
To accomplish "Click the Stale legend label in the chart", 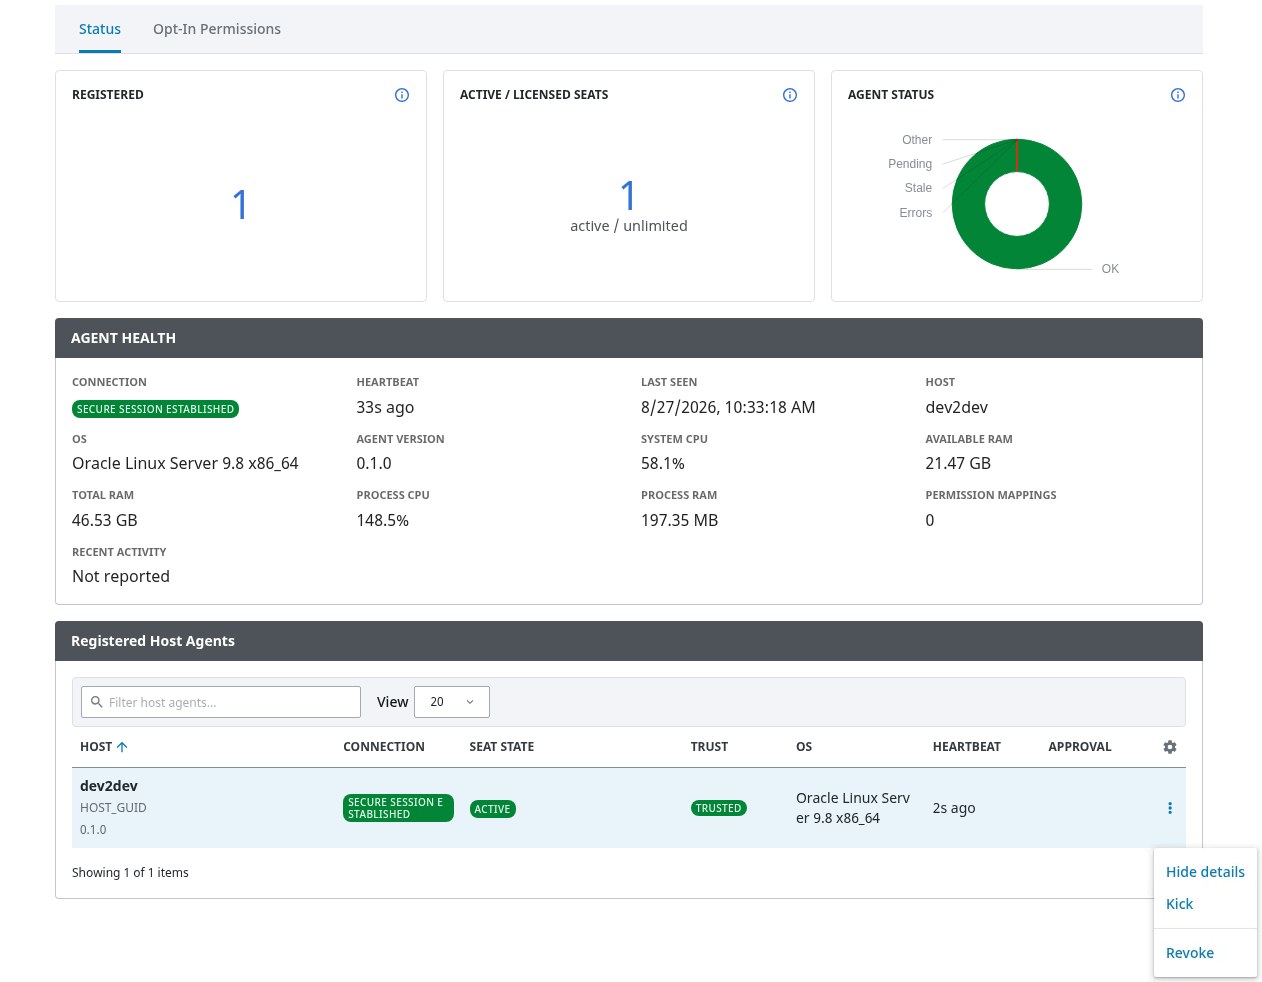I will (x=918, y=188).
